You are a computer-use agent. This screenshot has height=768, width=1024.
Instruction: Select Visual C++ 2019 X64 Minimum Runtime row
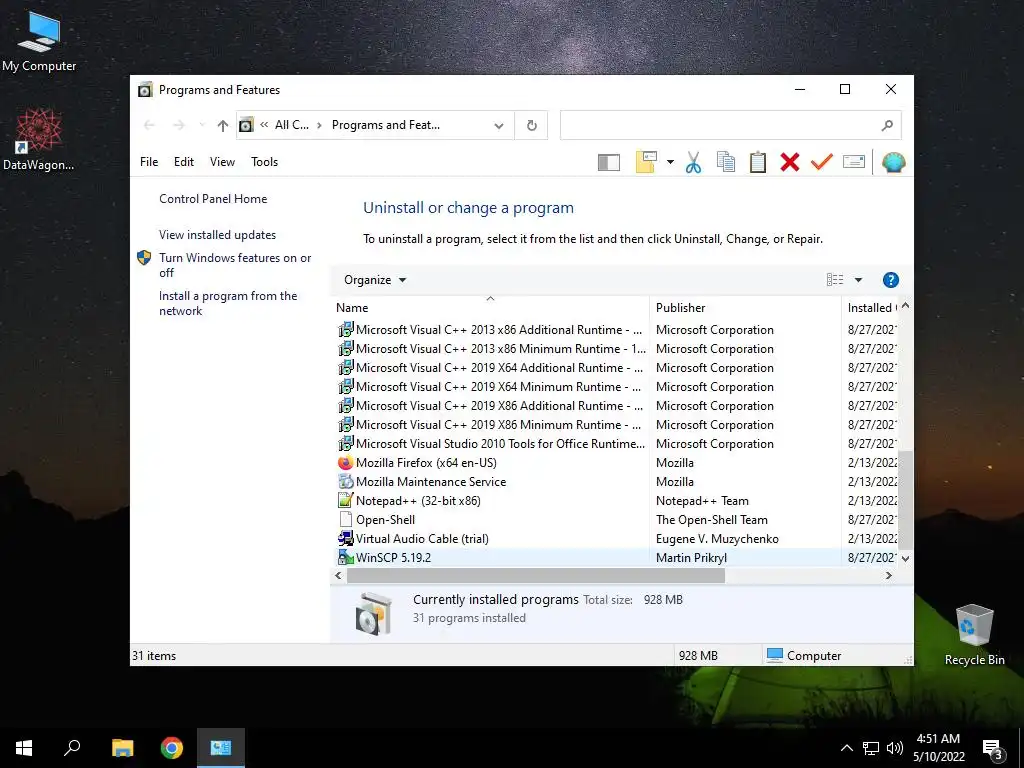(614, 387)
